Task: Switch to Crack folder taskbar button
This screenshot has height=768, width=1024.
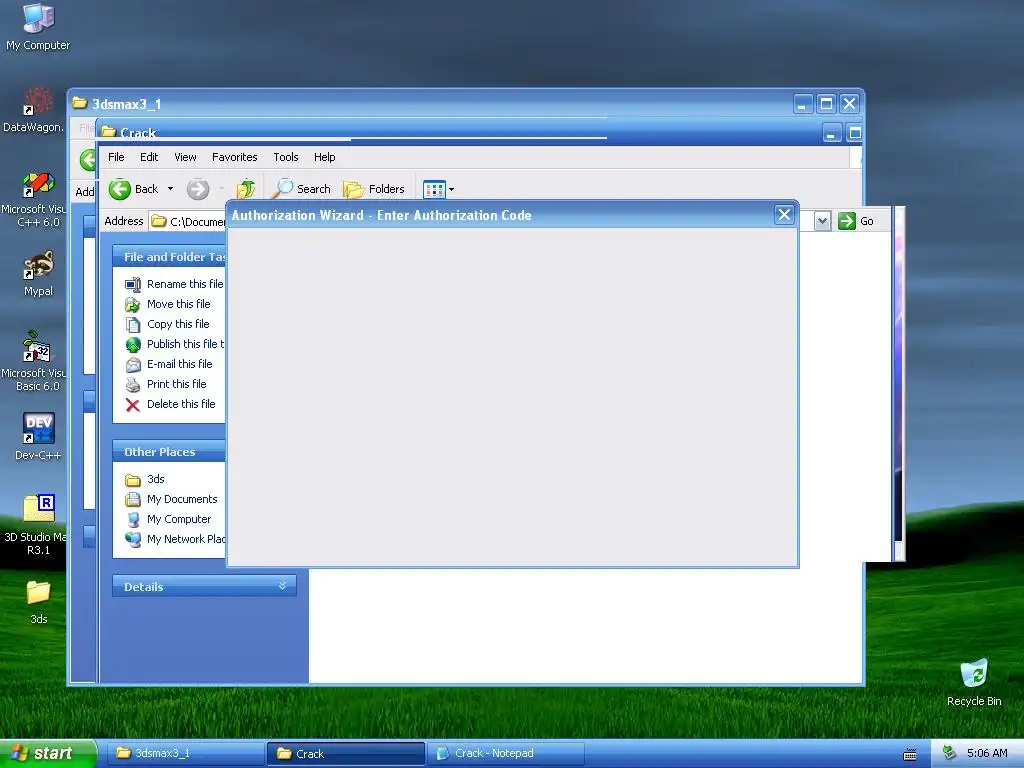Action: pyautogui.click(x=346, y=754)
